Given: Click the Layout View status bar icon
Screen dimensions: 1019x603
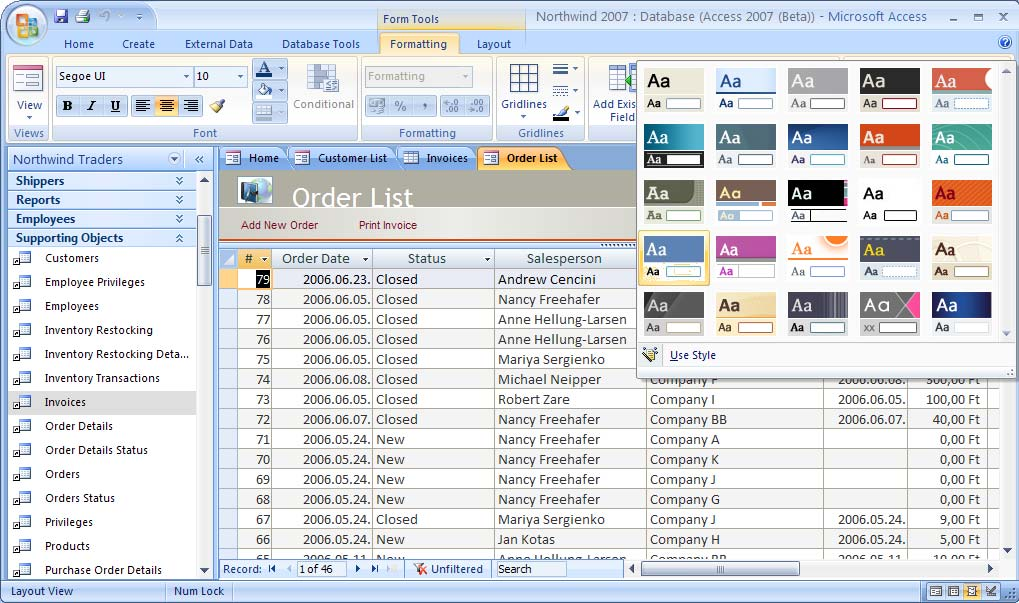Looking at the screenshot, I should (972, 591).
